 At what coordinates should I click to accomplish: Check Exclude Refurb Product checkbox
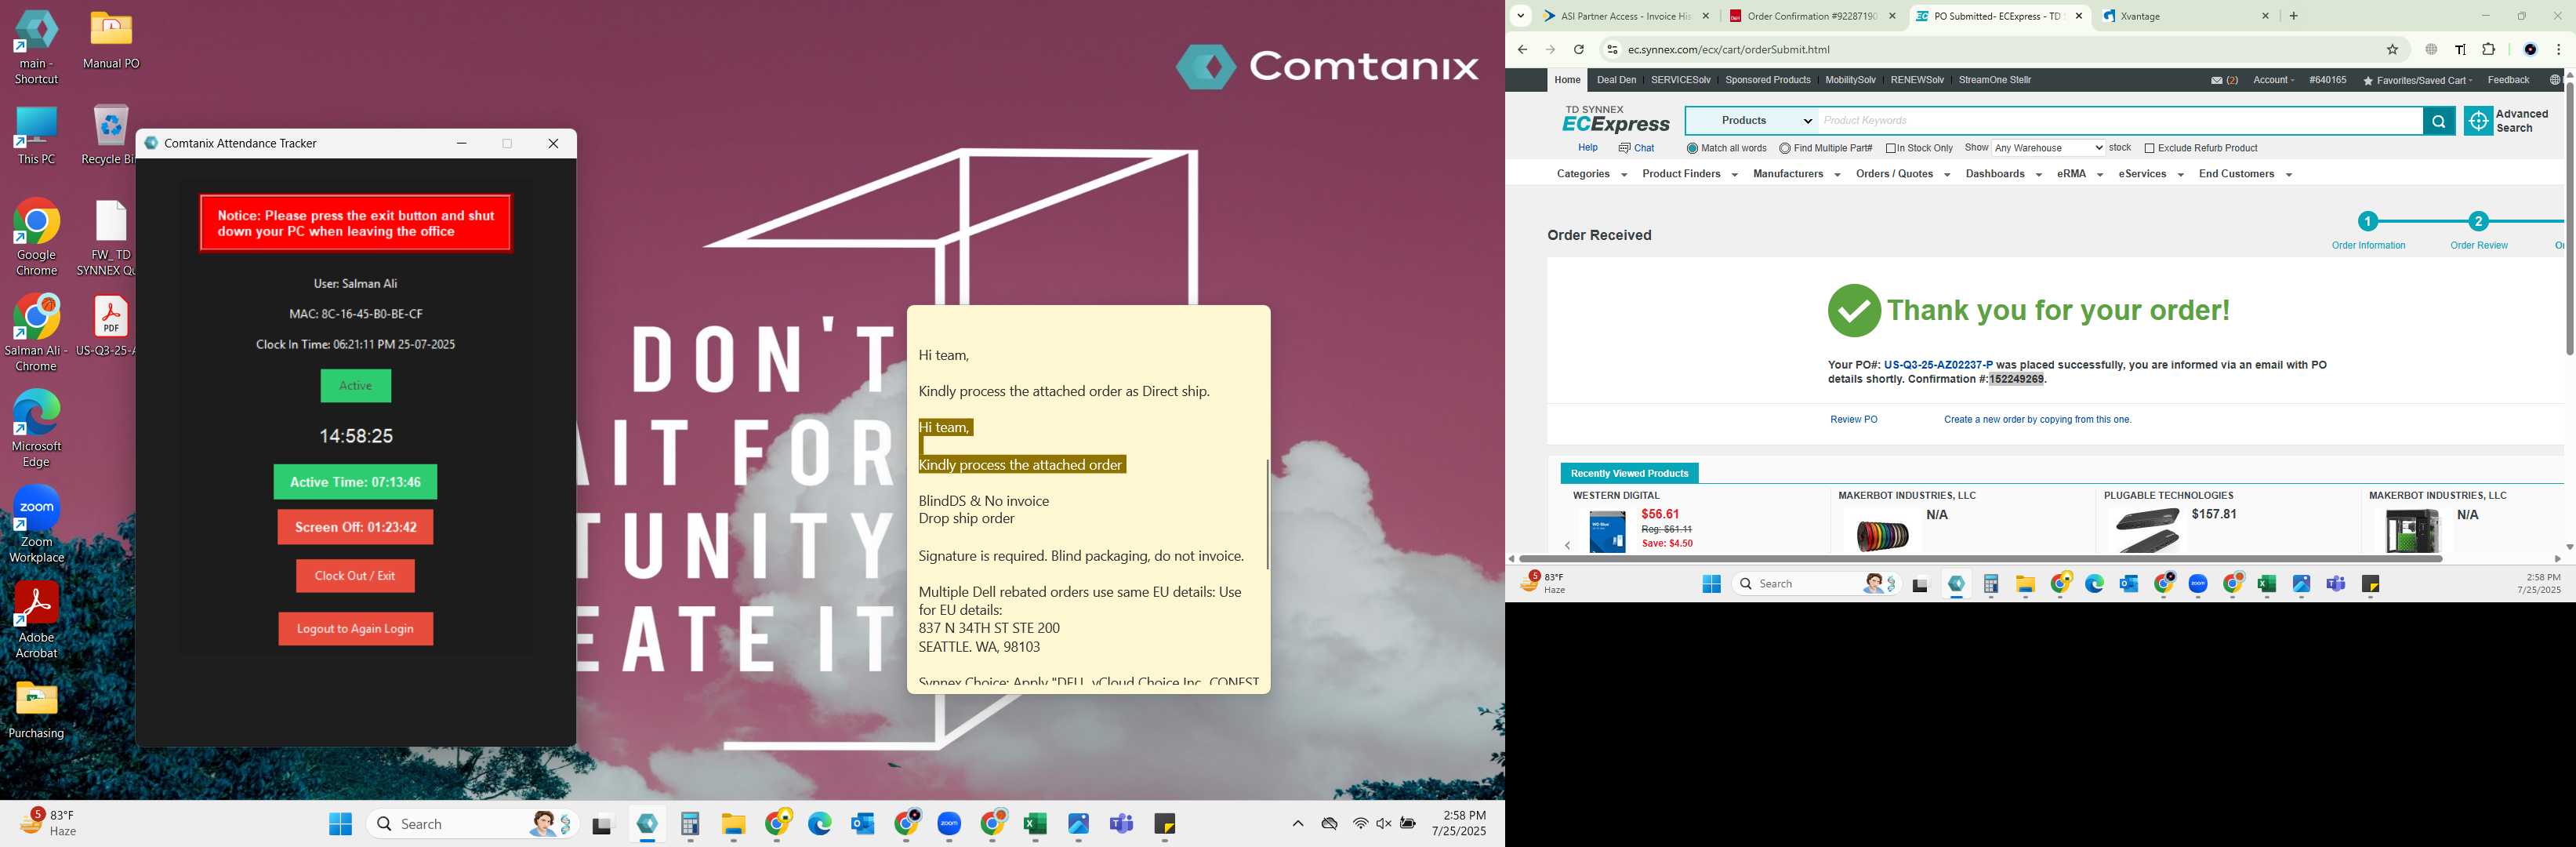[x=2149, y=148]
